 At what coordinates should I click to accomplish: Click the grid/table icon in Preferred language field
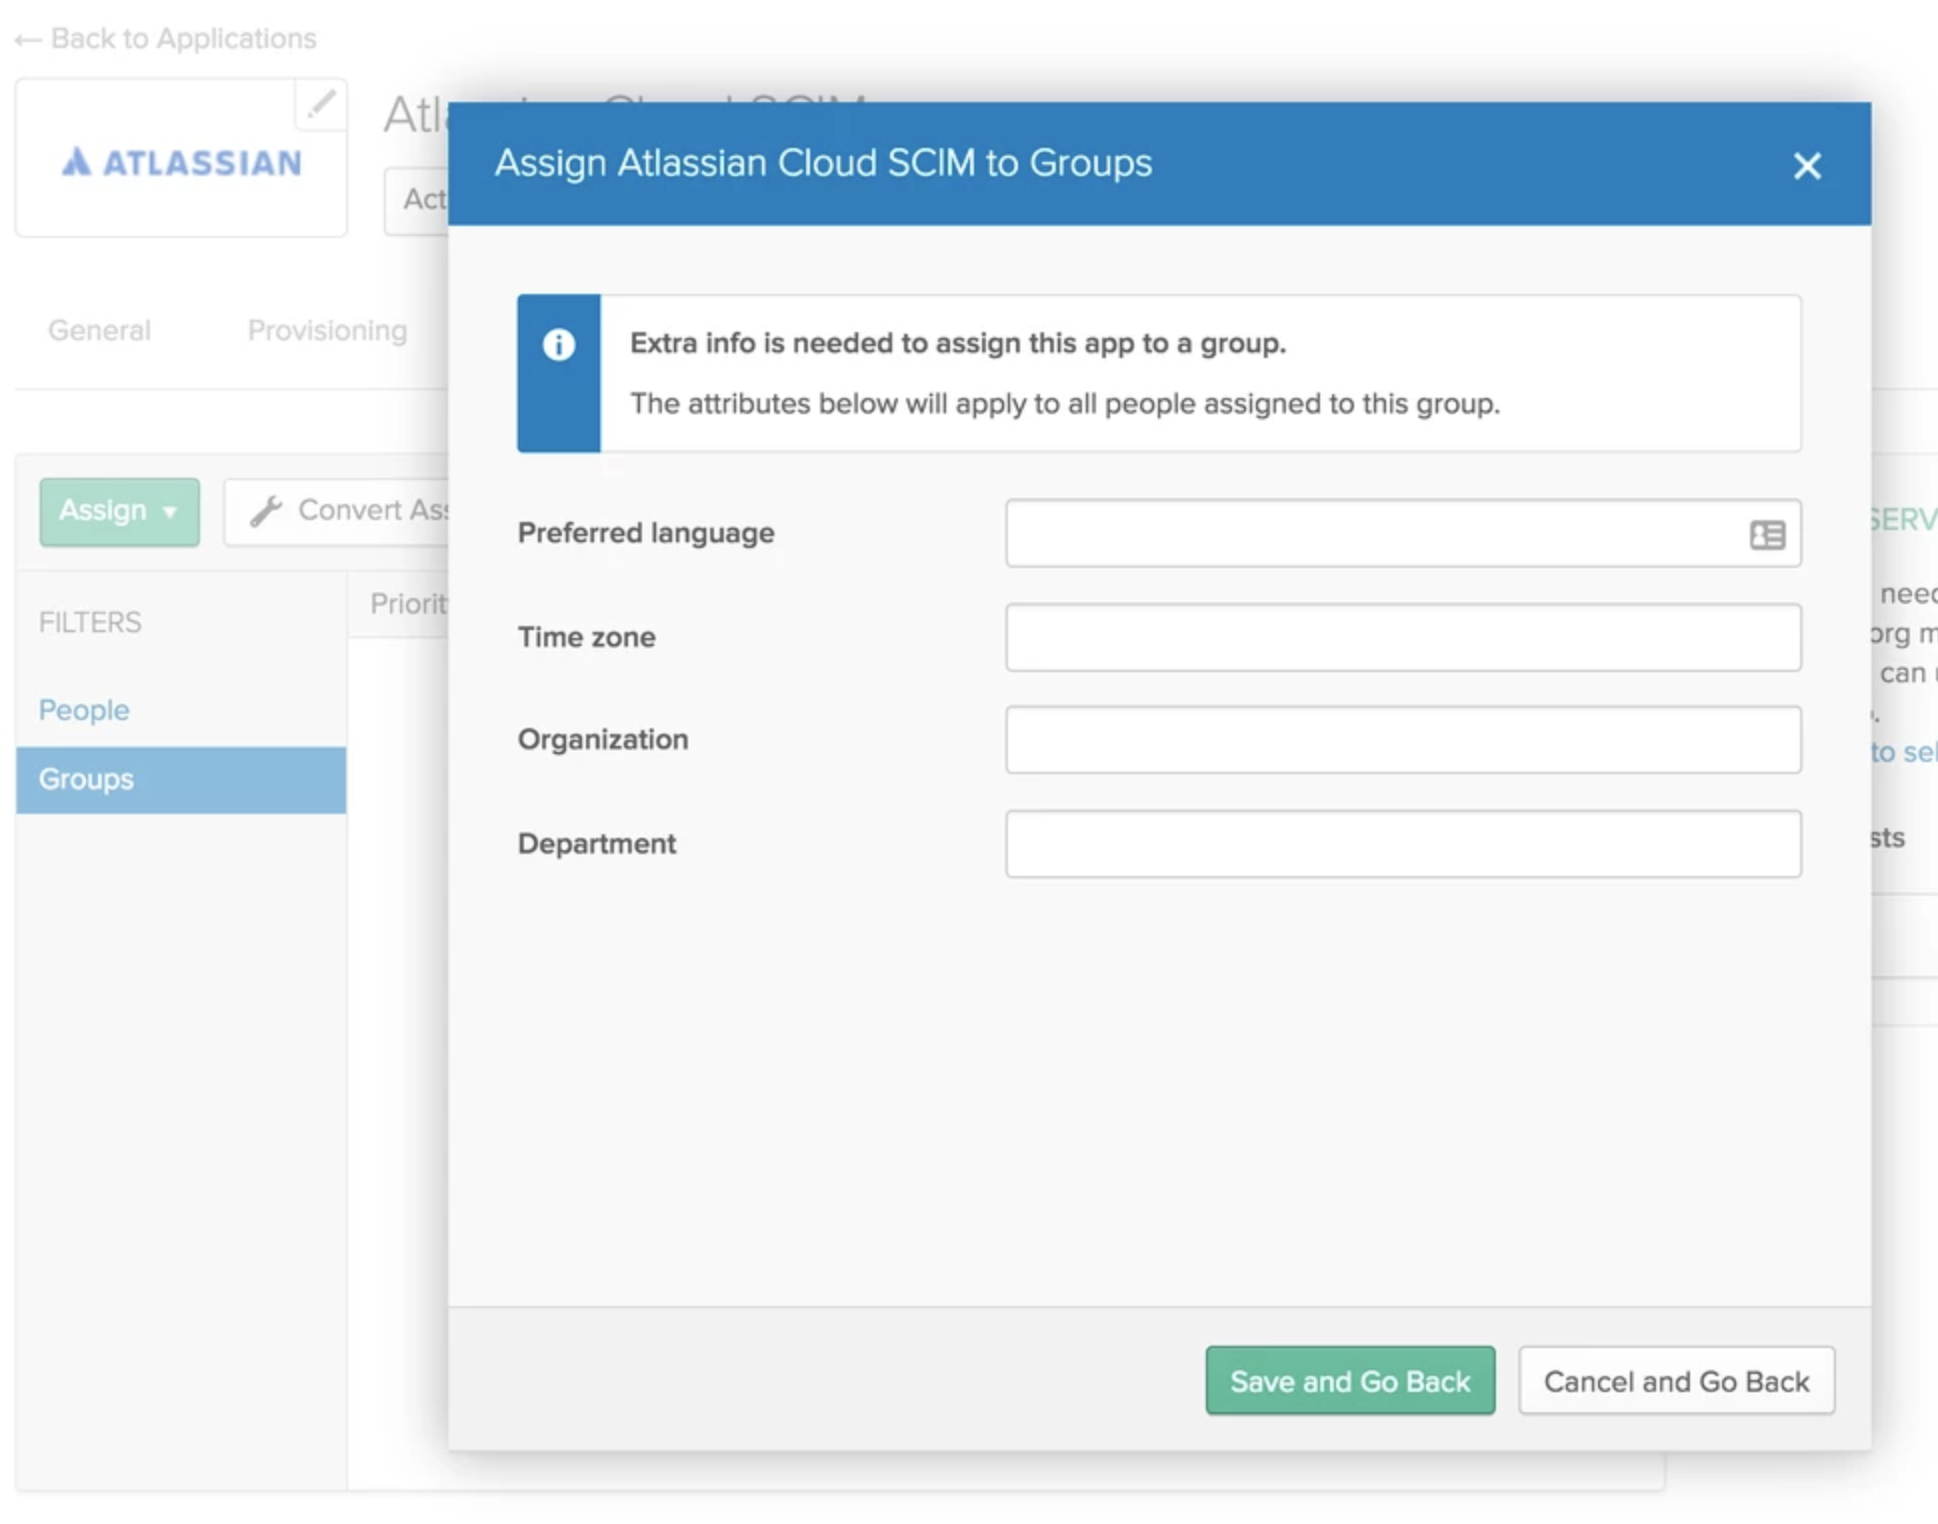tap(1768, 533)
